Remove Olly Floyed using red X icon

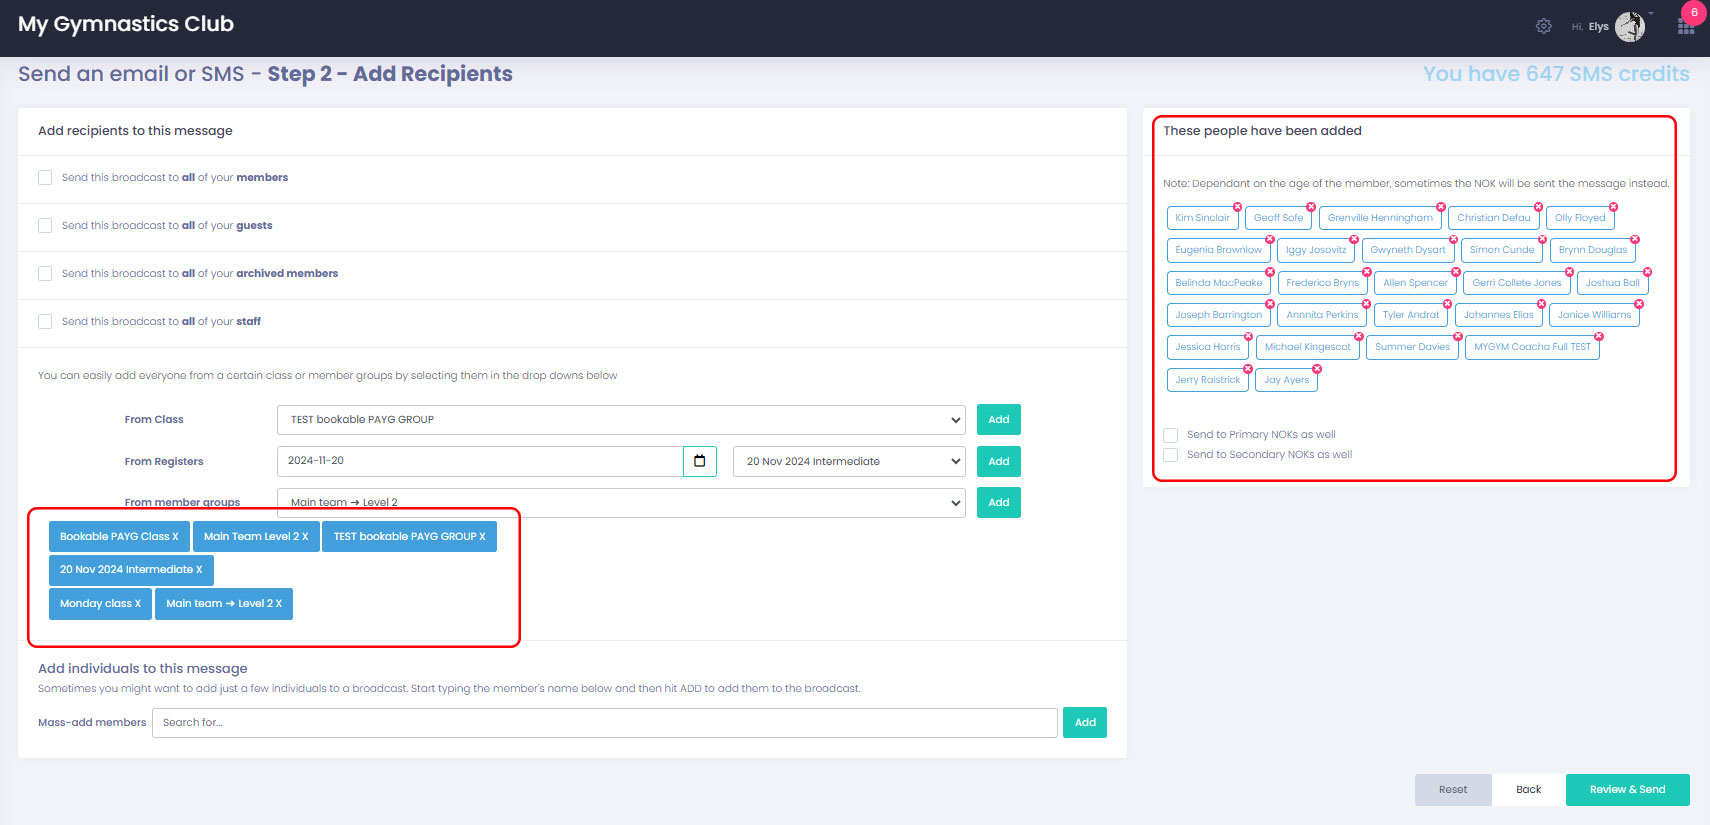pos(1613,207)
